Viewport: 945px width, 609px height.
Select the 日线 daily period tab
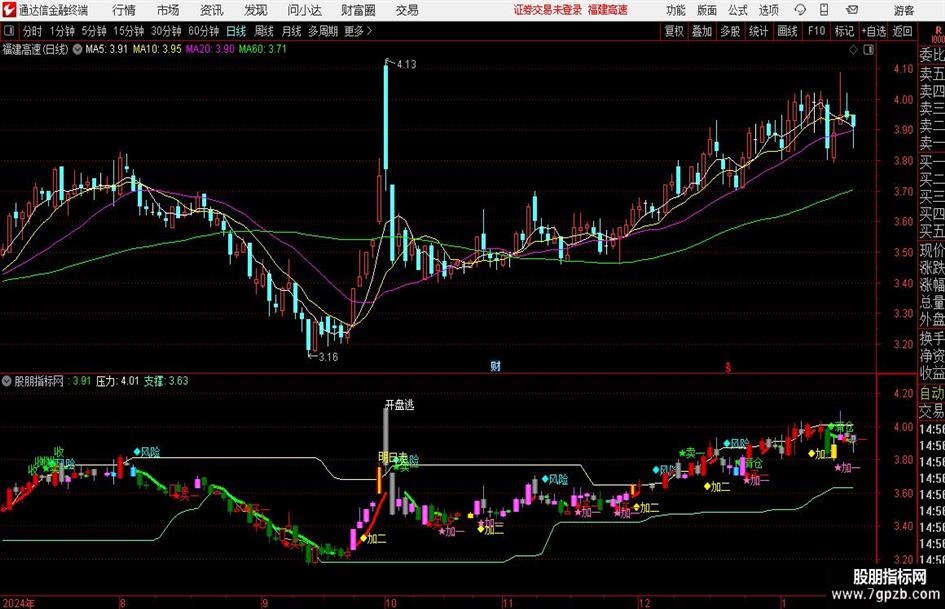(236, 31)
